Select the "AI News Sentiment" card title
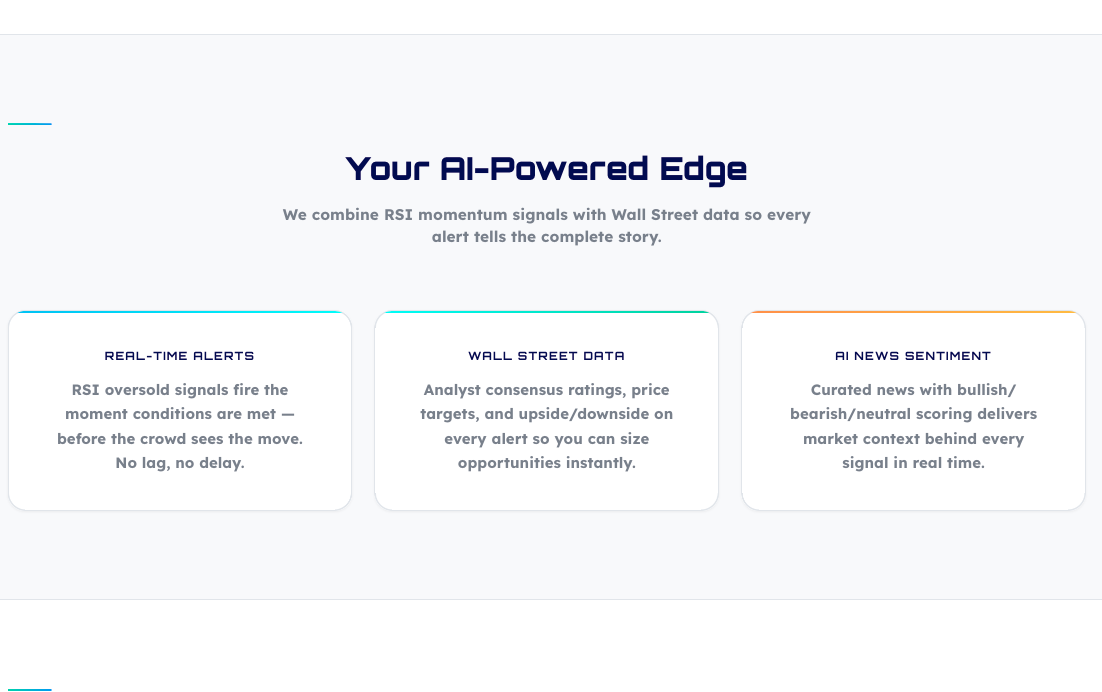 (913, 356)
